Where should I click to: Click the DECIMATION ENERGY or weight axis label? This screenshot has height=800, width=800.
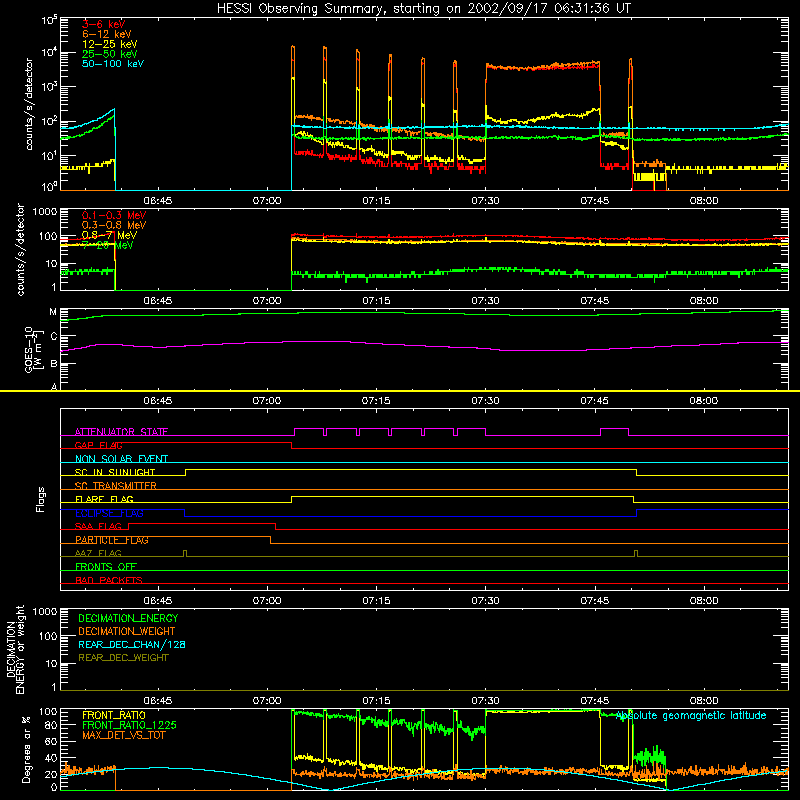[15, 649]
